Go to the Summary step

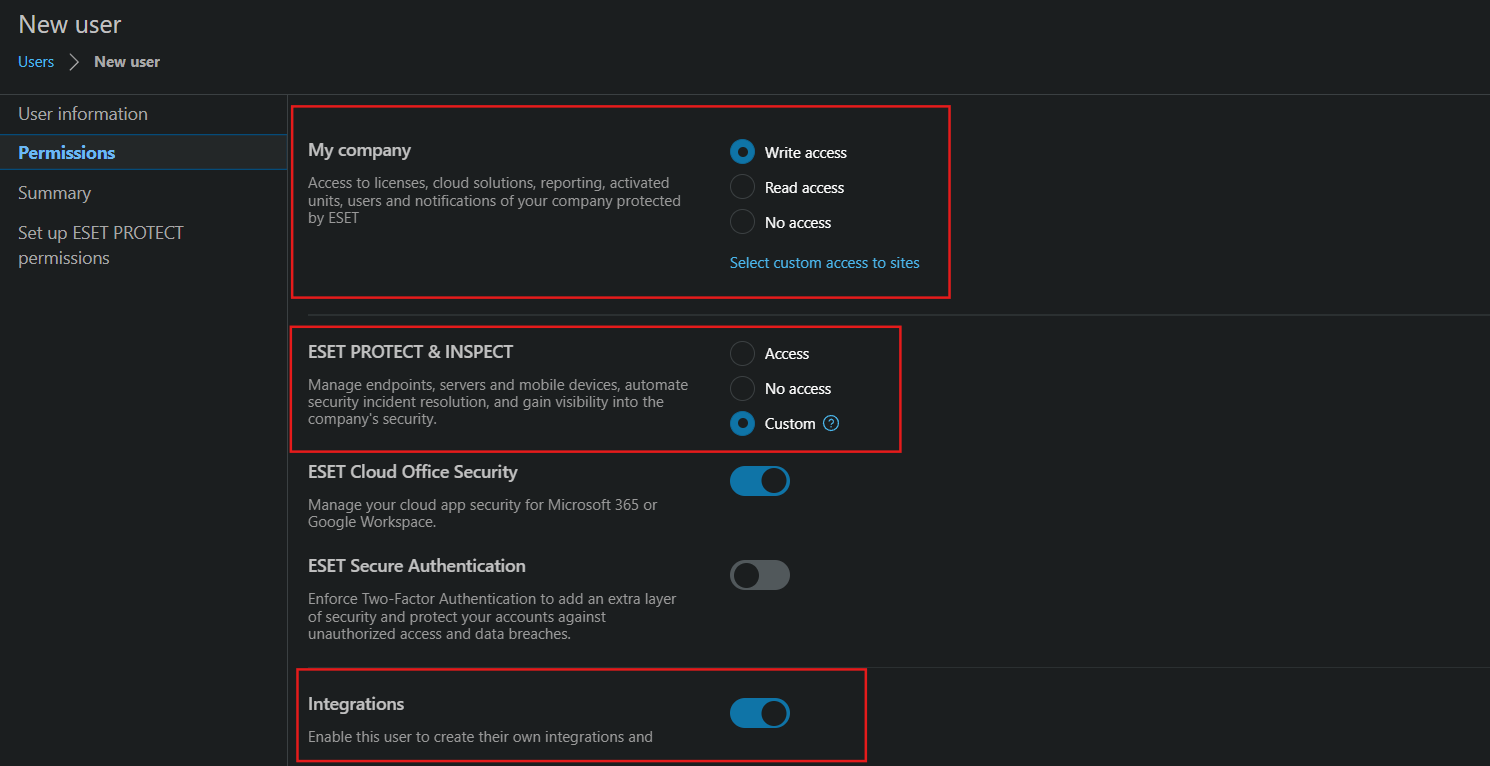tap(55, 193)
